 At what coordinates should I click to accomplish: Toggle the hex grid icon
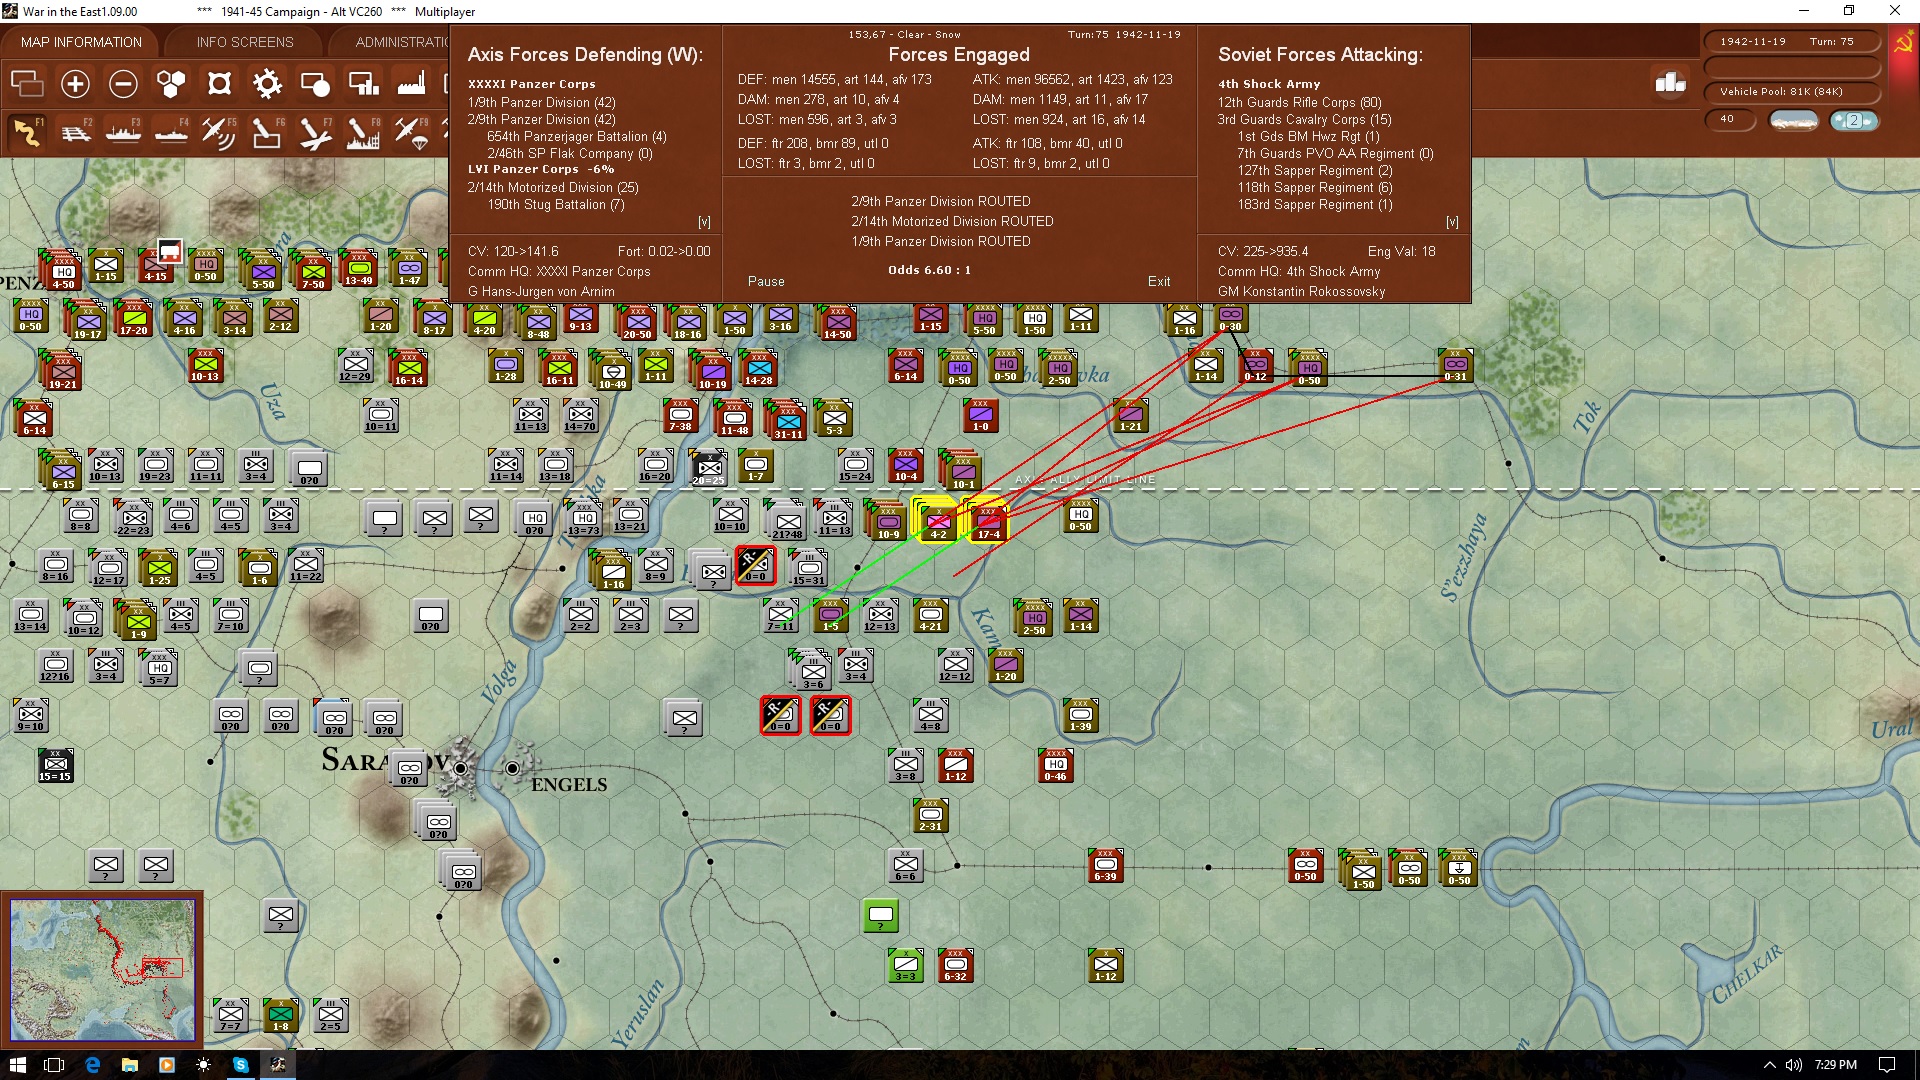[x=171, y=84]
